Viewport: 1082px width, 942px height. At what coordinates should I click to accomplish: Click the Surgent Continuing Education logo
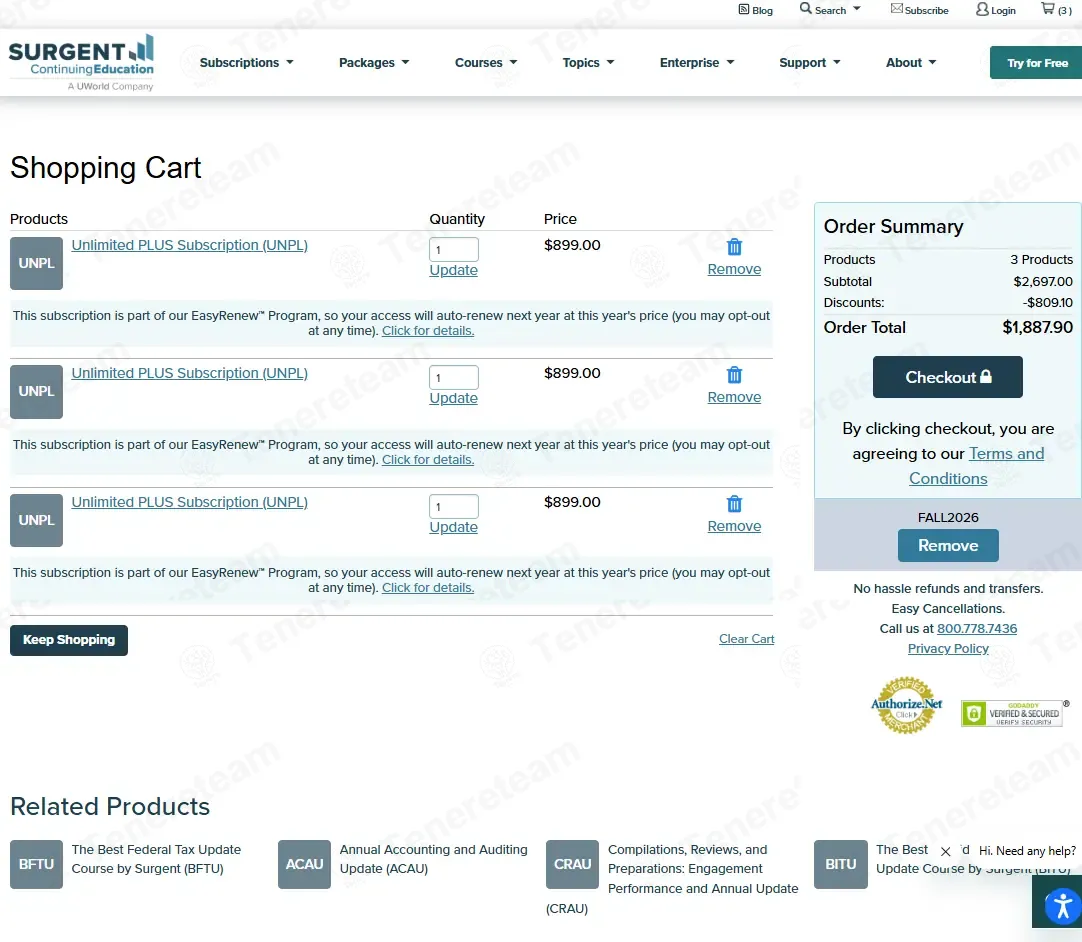pyautogui.click(x=81, y=62)
